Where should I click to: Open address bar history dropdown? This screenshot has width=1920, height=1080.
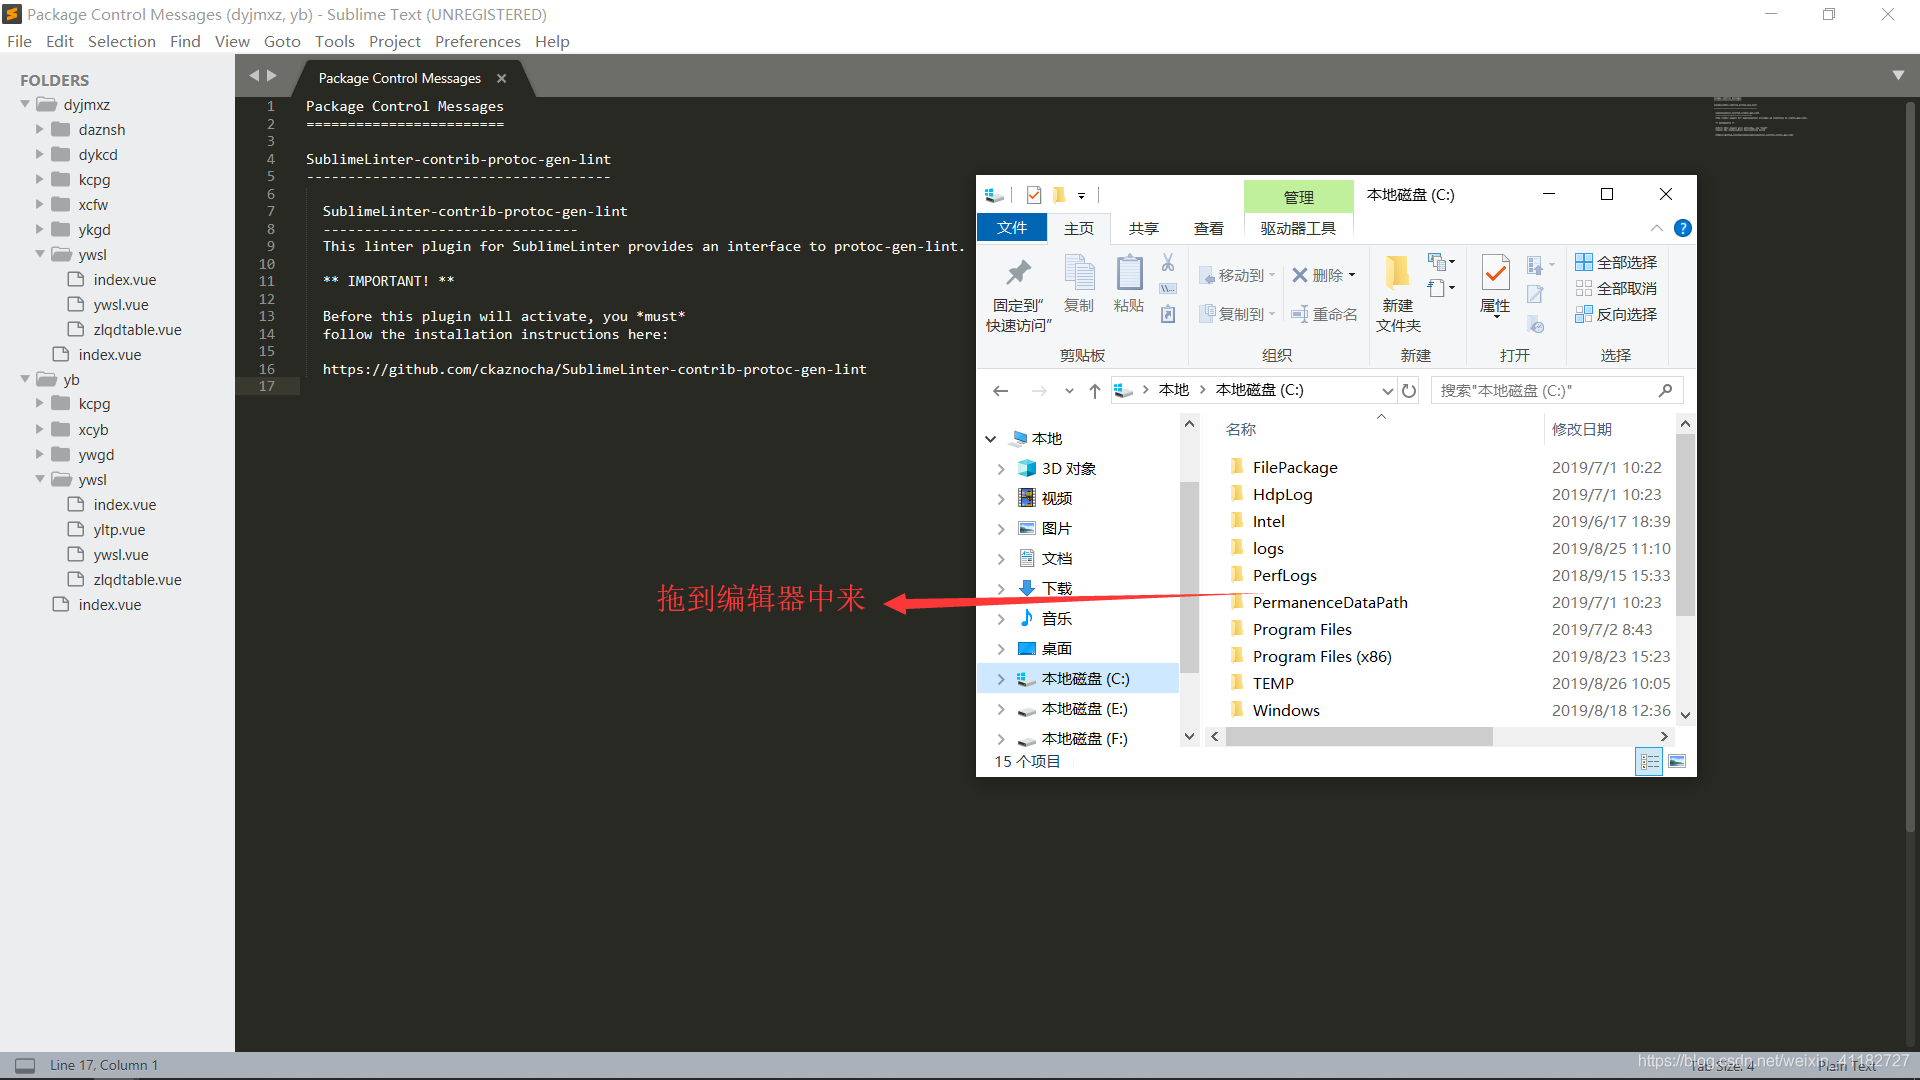pos(1387,391)
